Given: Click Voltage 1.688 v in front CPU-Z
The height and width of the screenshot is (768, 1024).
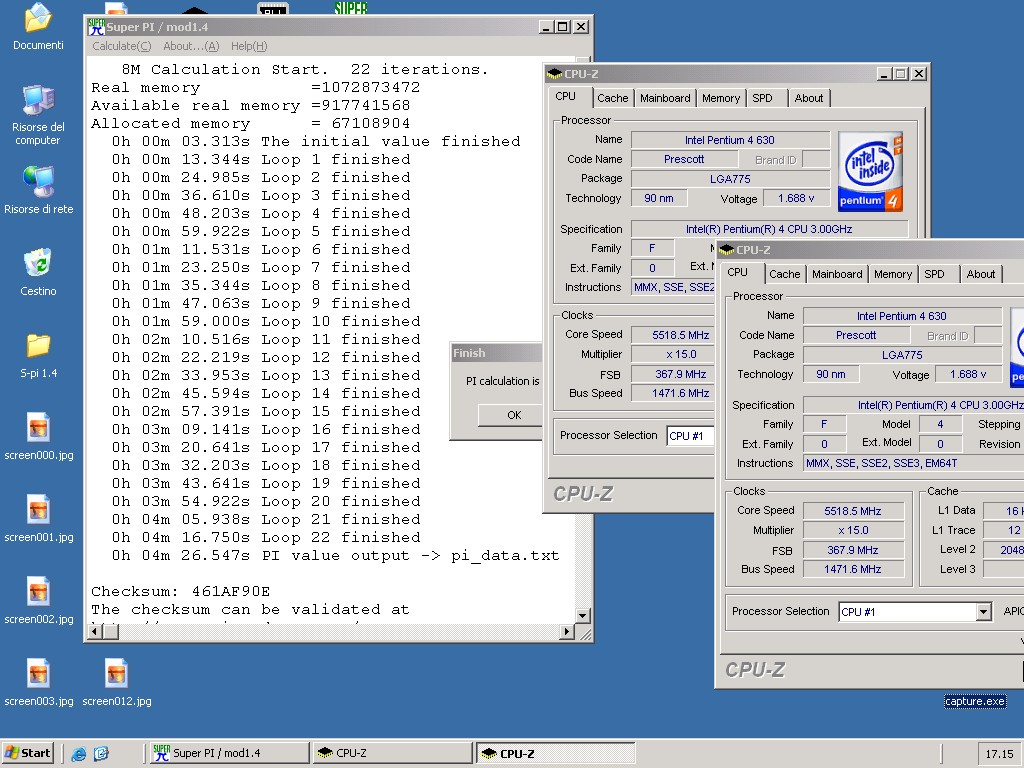Looking at the screenshot, I should tap(968, 374).
